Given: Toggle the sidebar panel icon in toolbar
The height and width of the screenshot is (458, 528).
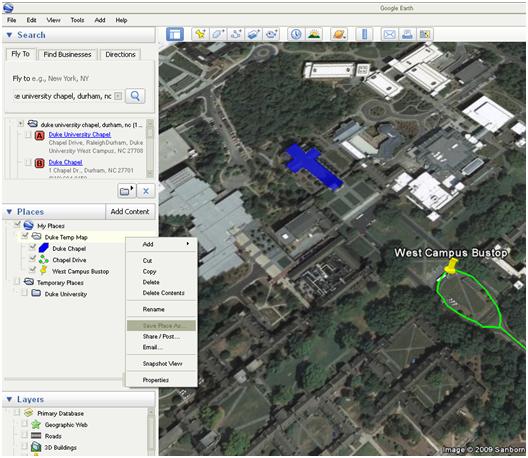Looking at the screenshot, I should pyautogui.click(x=175, y=34).
